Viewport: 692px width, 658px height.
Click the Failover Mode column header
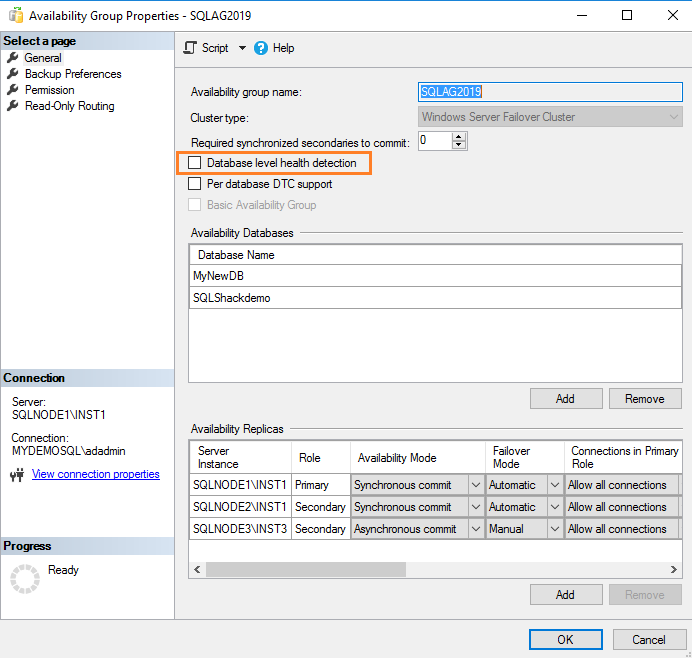(x=525, y=458)
